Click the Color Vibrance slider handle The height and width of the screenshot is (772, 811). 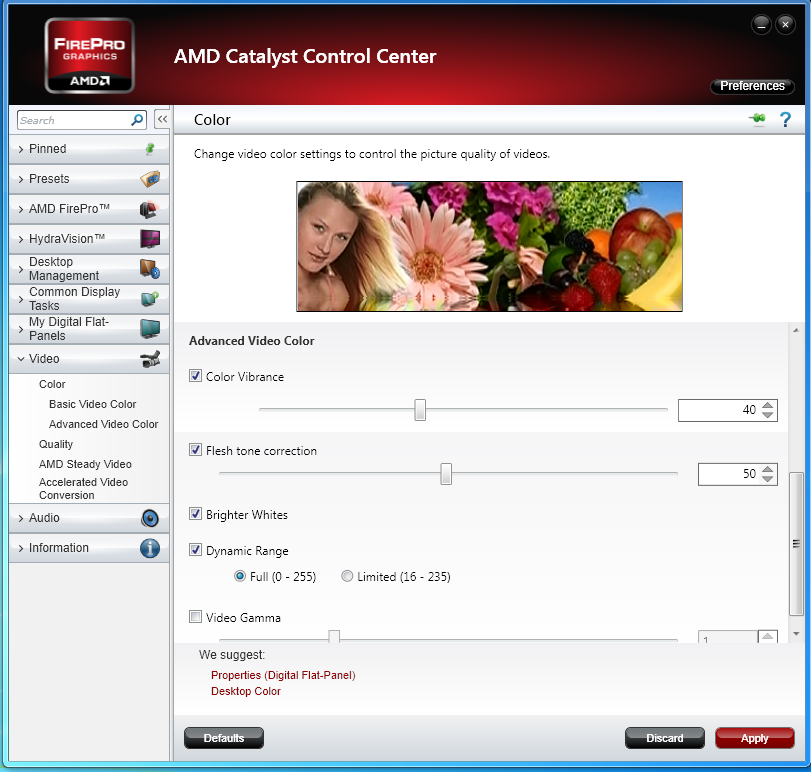coord(420,410)
